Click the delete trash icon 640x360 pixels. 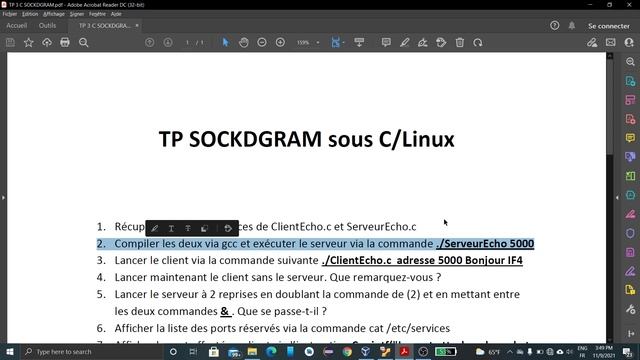click(460, 42)
